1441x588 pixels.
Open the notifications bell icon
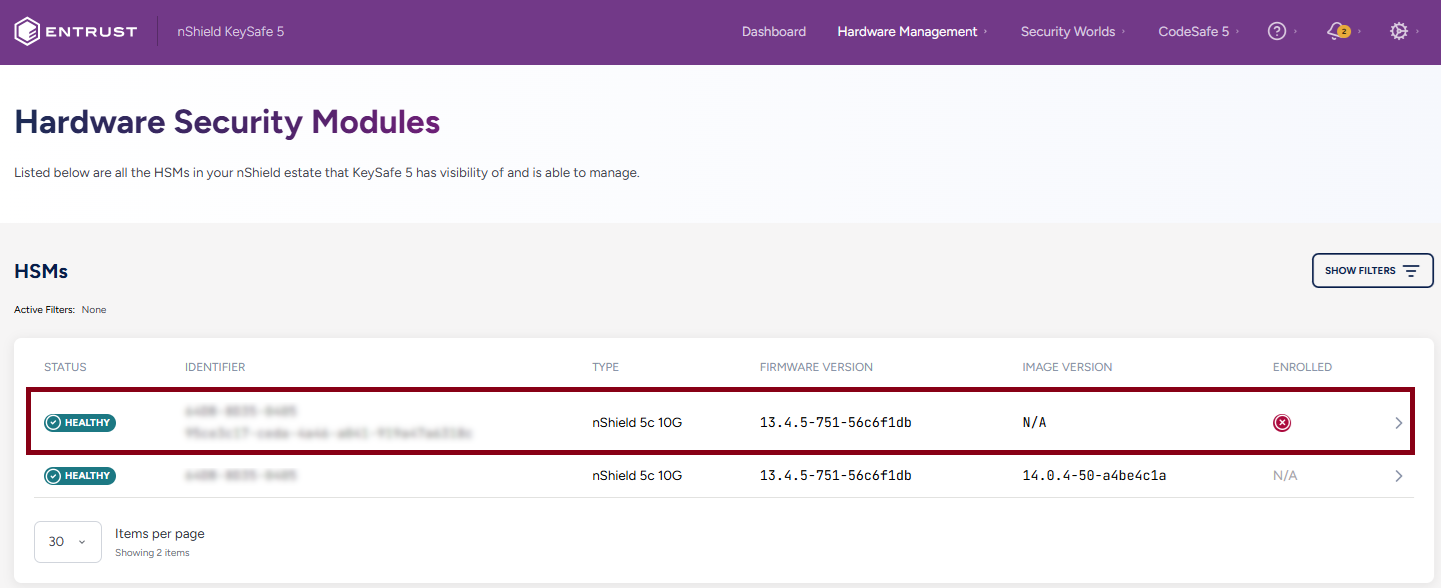click(1337, 32)
